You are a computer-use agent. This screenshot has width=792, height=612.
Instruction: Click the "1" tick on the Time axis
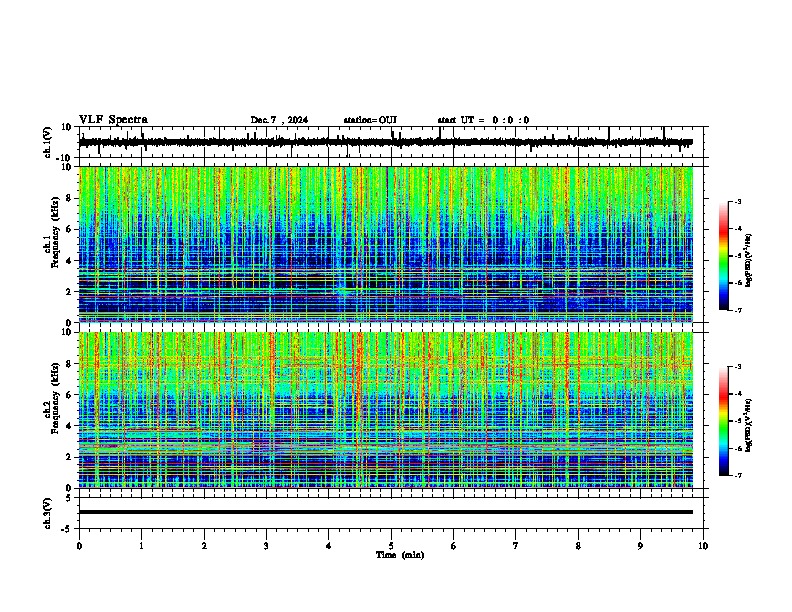click(x=141, y=546)
